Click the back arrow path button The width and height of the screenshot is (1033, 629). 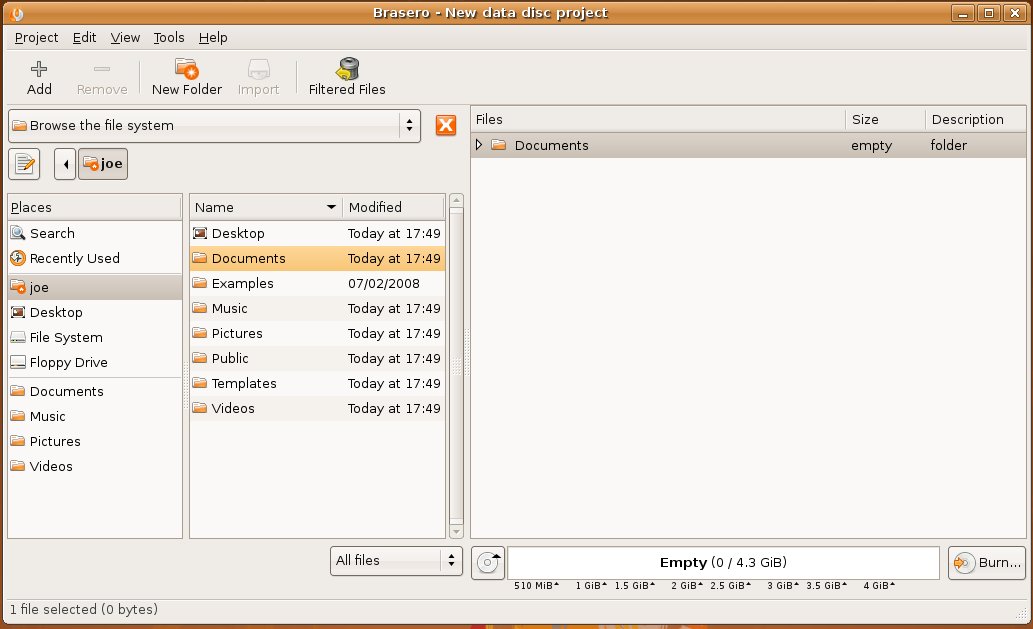pos(65,164)
